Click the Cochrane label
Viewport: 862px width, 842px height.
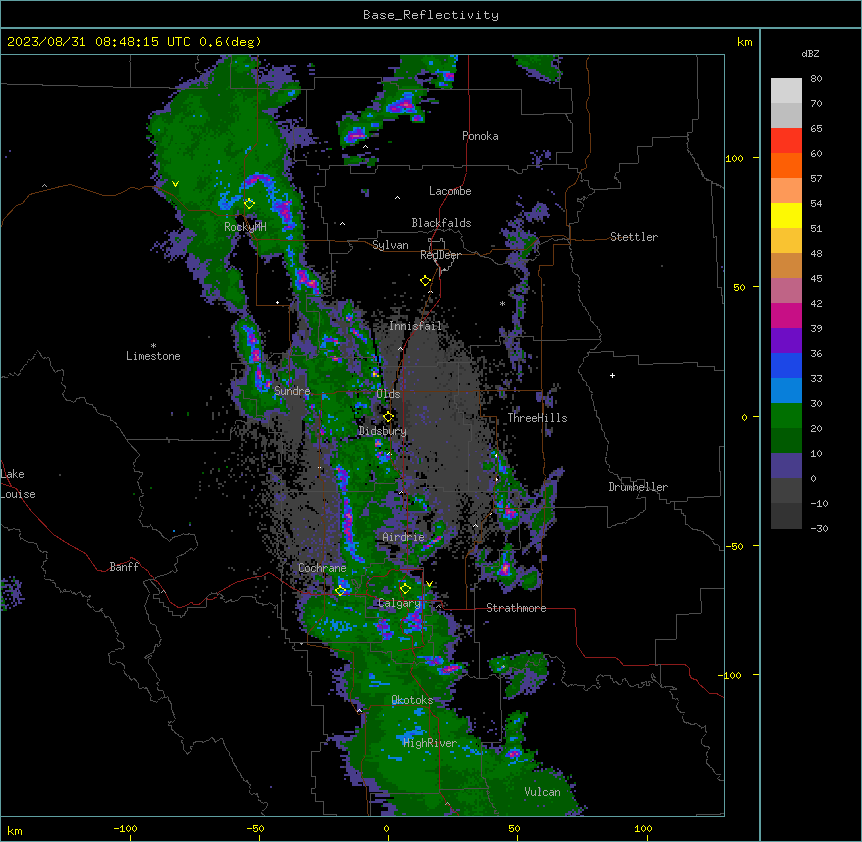pyautogui.click(x=322, y=568)
